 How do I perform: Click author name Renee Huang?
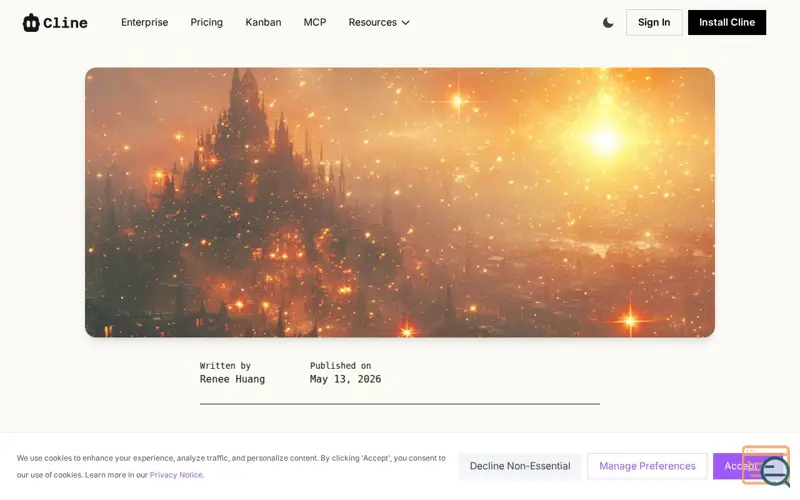pyautogui.click(x=232, y=379)
